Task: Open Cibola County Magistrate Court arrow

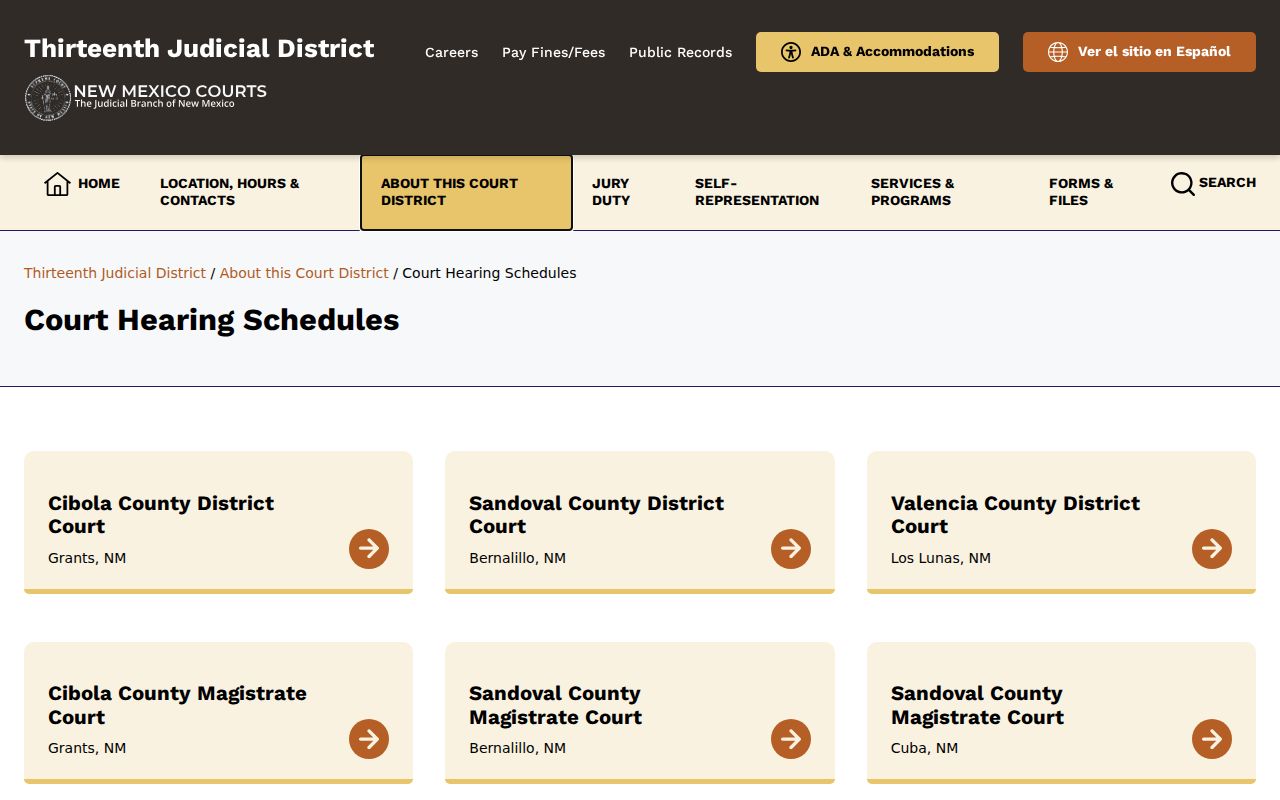Action: click(369, 739)
